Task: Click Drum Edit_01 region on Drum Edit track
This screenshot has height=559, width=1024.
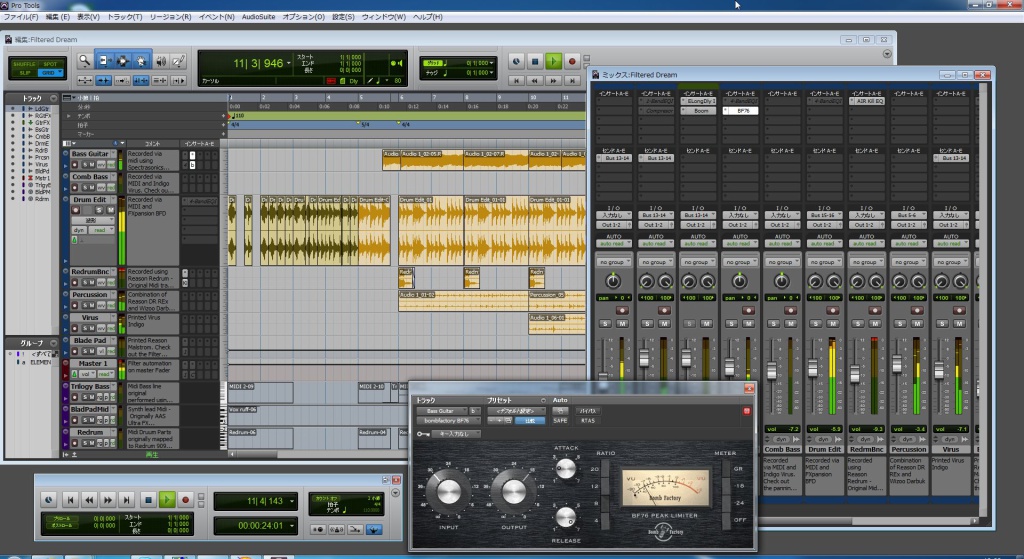Action: coord(430,230)
